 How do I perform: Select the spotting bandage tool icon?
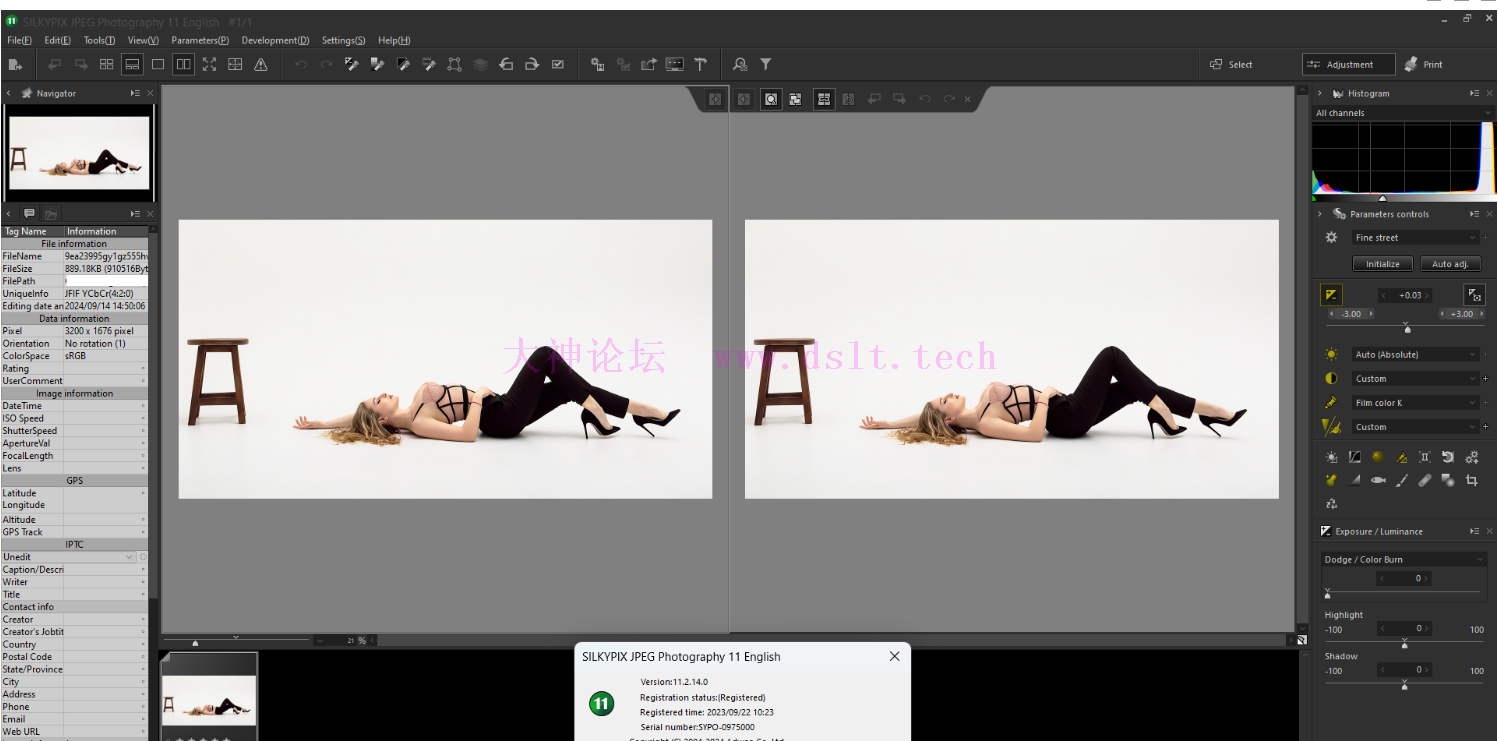click(1425, 481)
